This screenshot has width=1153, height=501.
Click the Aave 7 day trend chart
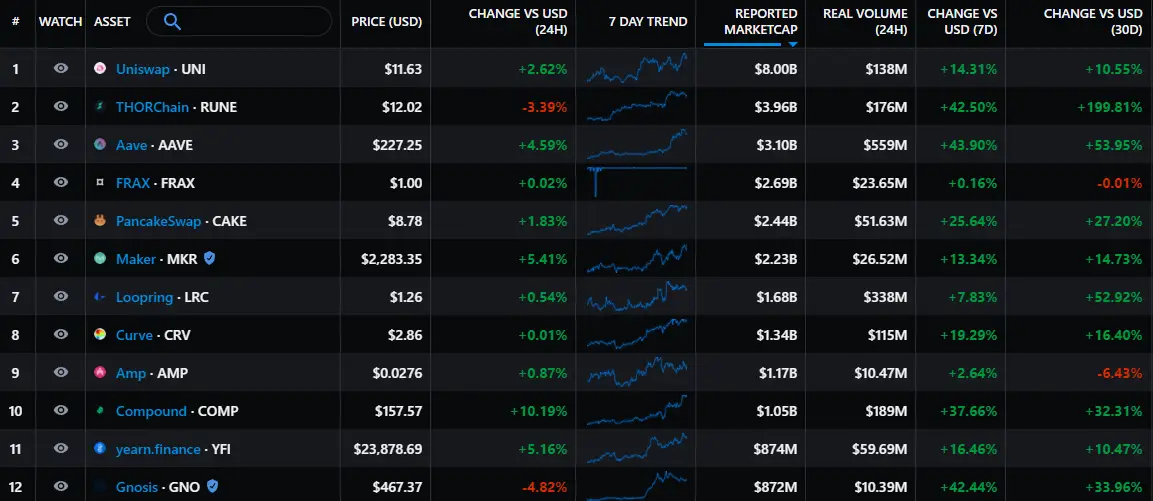[637, 145]
